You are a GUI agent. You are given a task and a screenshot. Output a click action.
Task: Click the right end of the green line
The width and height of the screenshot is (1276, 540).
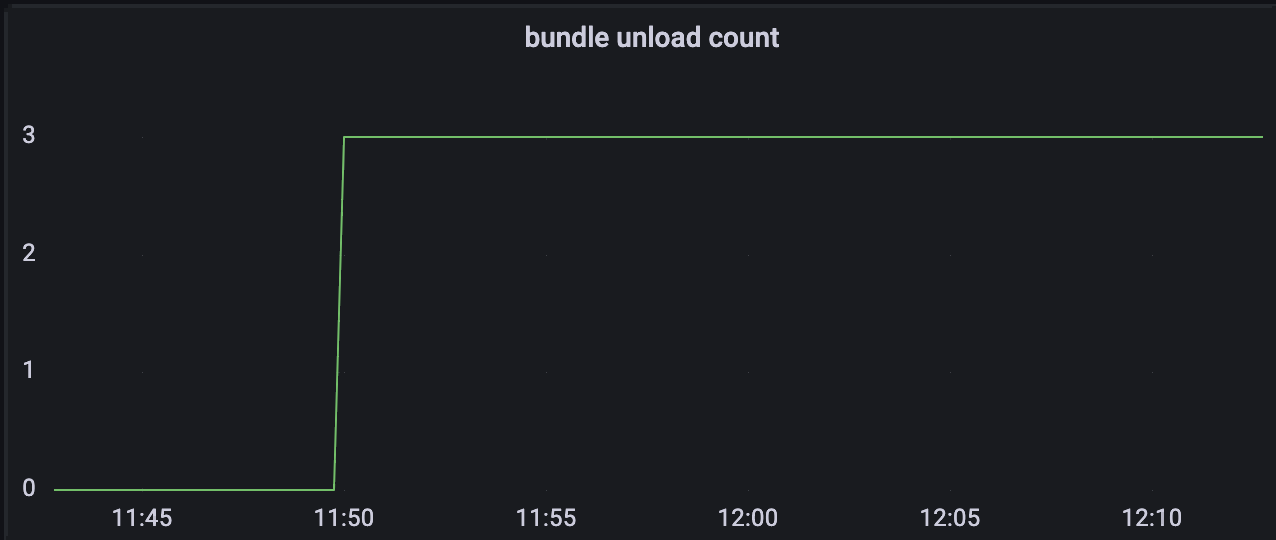[x=1262, y=136]
